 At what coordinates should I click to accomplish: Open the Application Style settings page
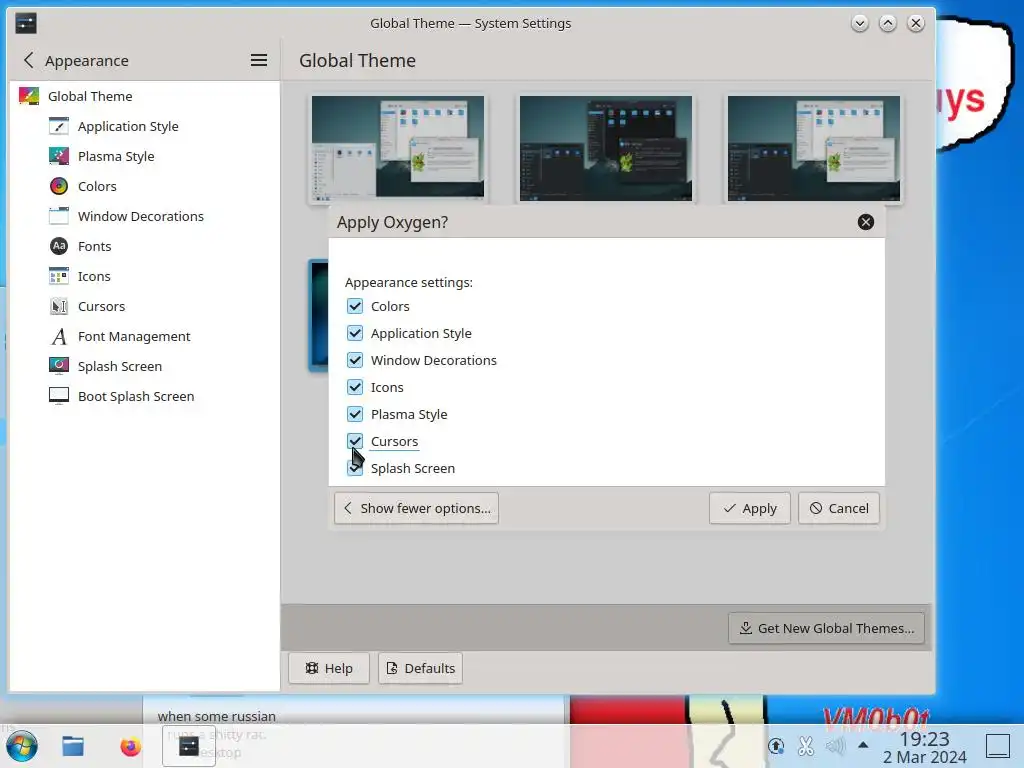click(128, 126)
